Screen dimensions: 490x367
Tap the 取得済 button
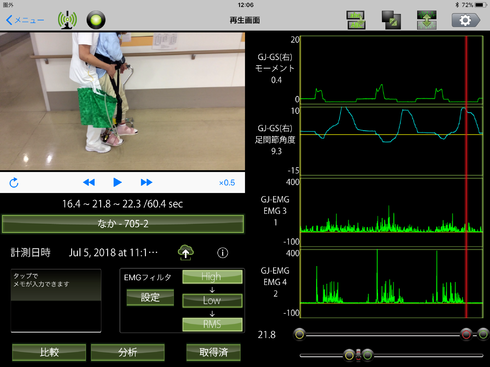[x=214, y=352]
